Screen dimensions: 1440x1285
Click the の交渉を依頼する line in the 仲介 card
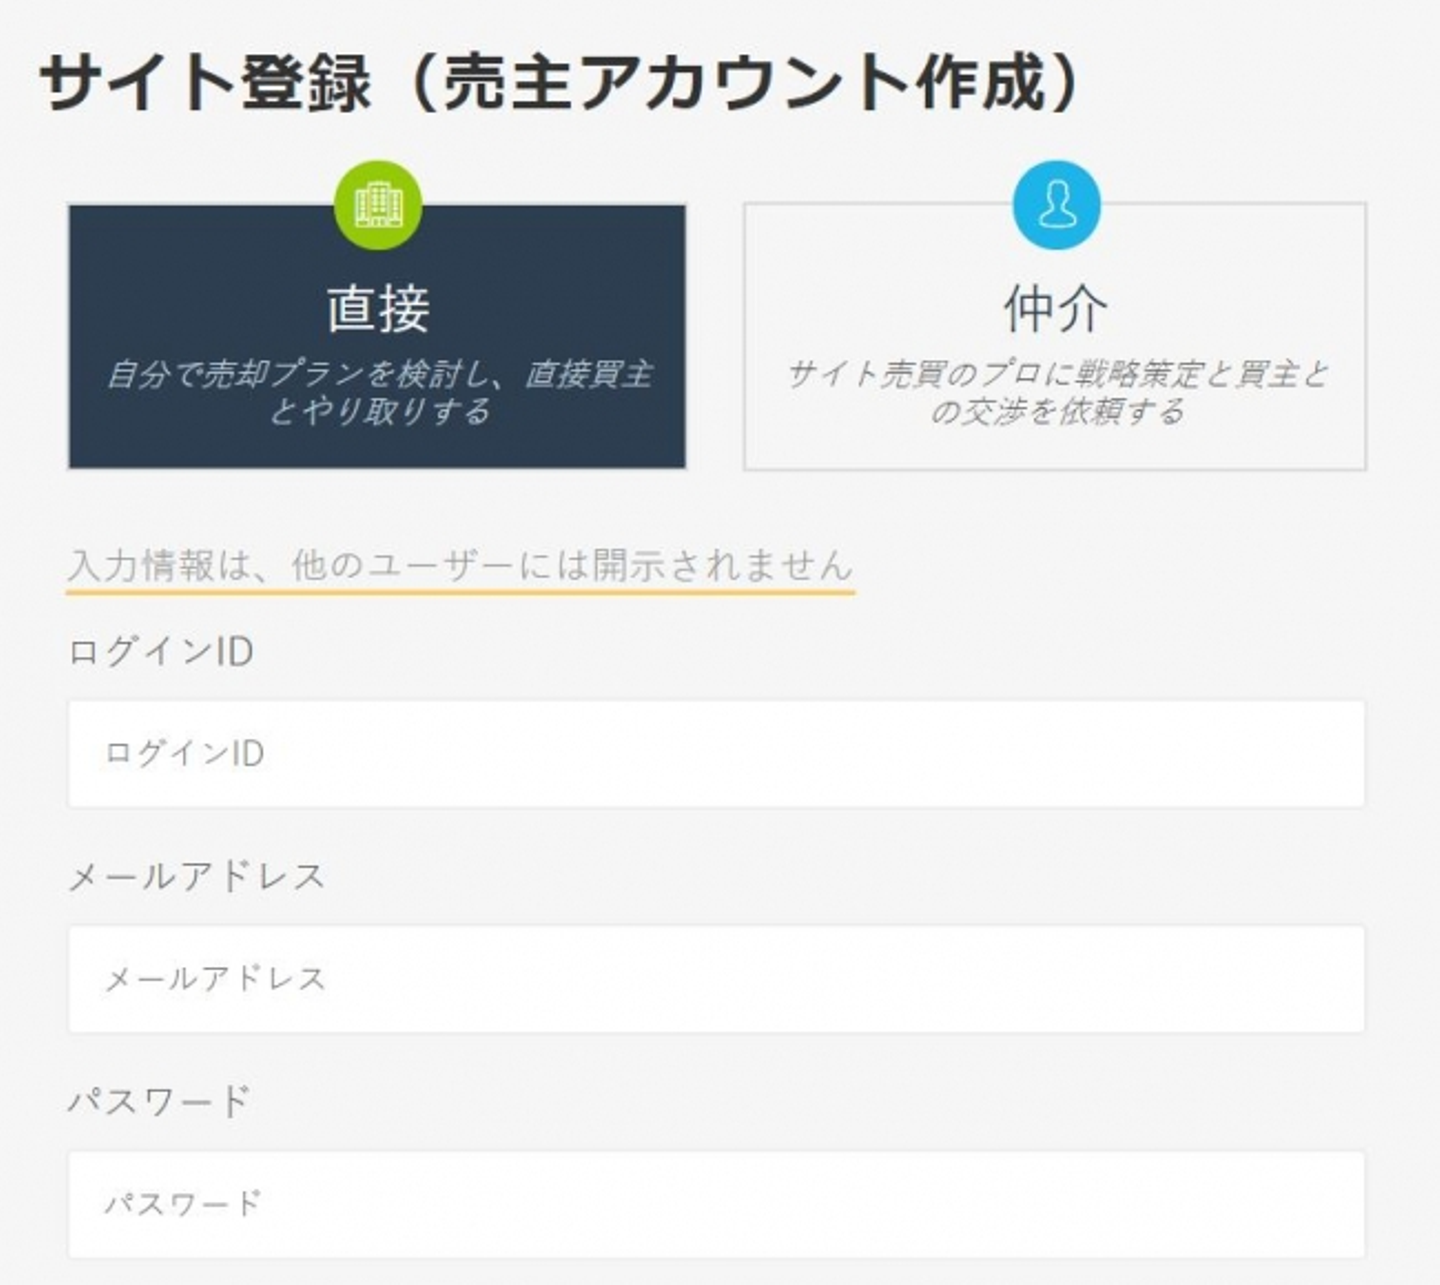(1058, 411)
